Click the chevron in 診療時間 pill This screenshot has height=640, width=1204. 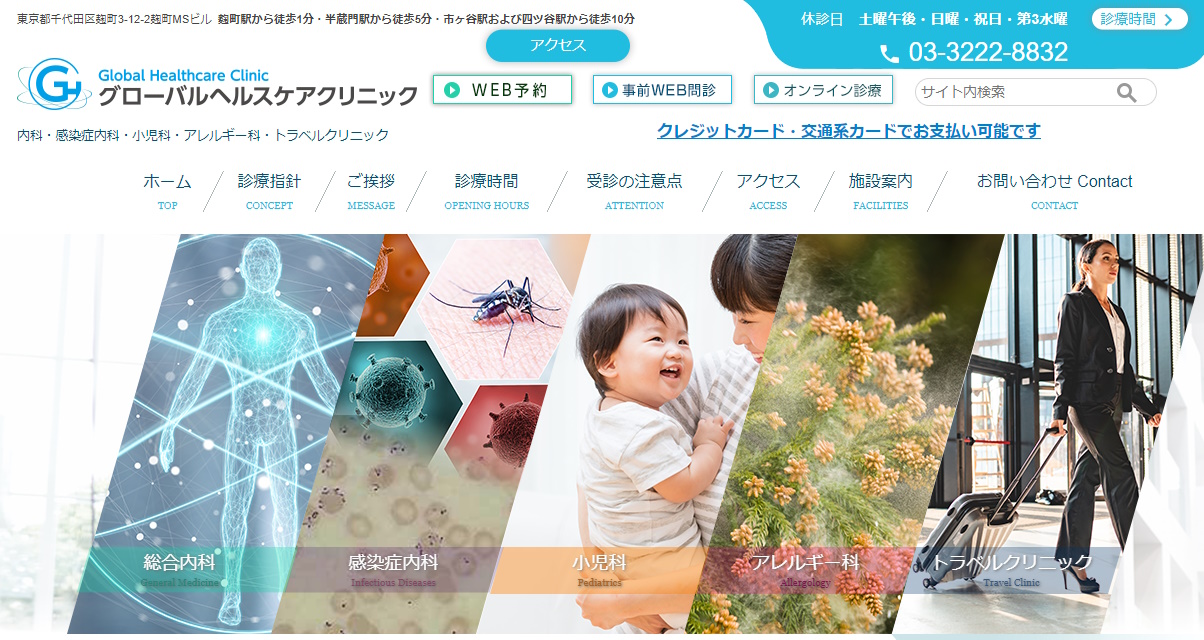pos(1169,19)
